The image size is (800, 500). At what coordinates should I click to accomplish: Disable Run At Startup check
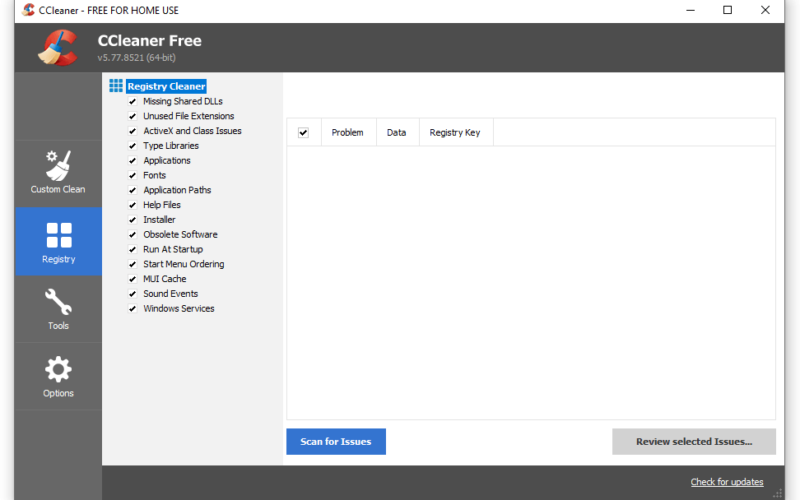coord(133,249)
